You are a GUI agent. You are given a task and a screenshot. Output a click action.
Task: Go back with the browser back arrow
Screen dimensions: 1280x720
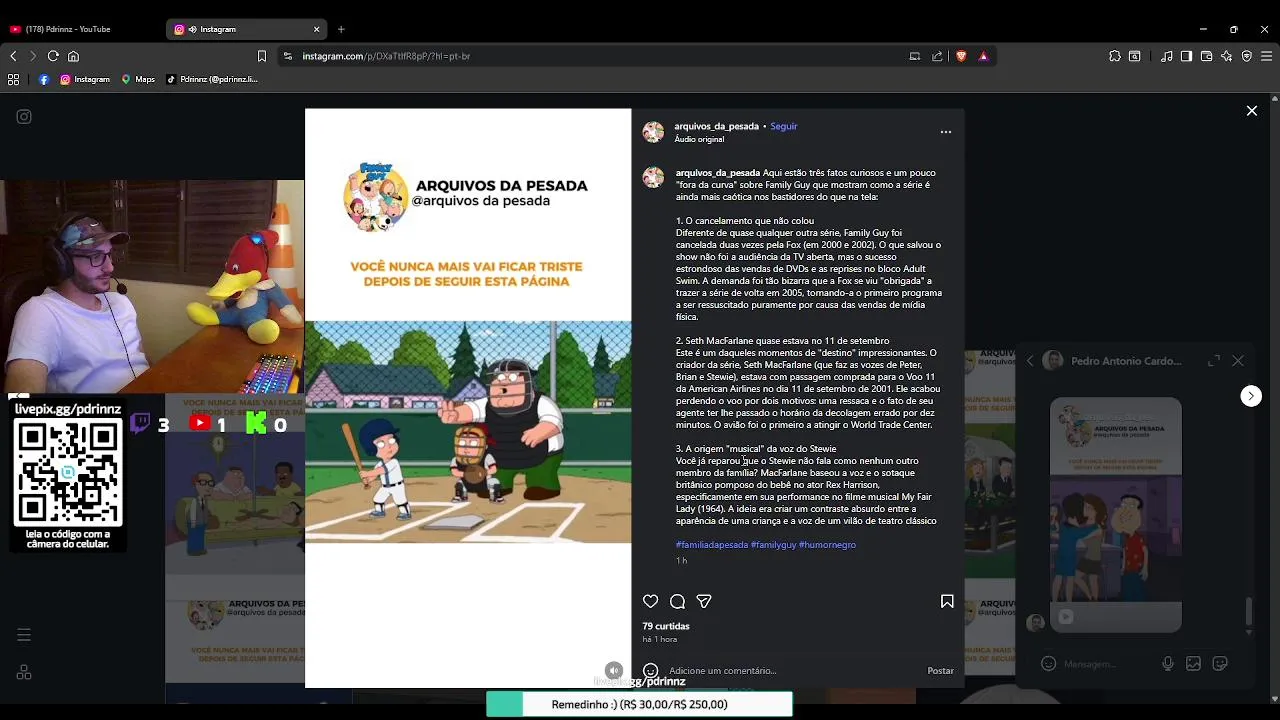coord(13,56)
